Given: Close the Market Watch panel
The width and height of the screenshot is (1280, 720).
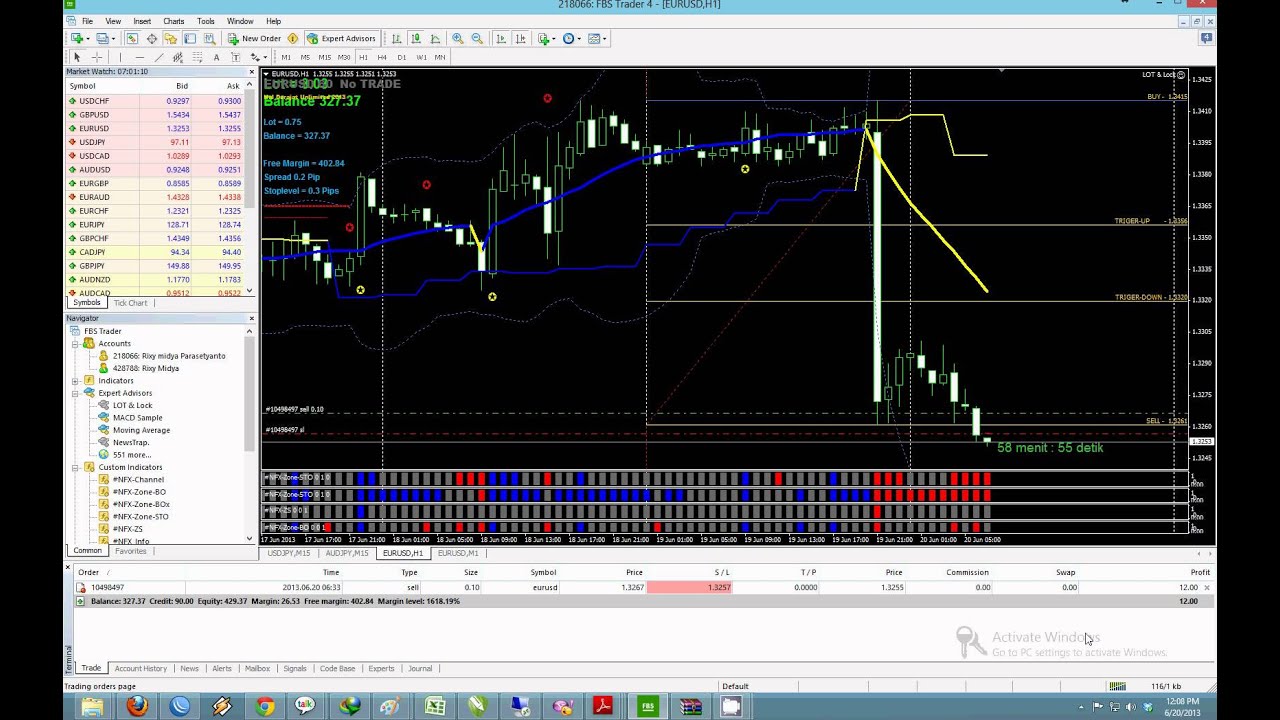Looking at the screenshot, I should tap(251, 71).
